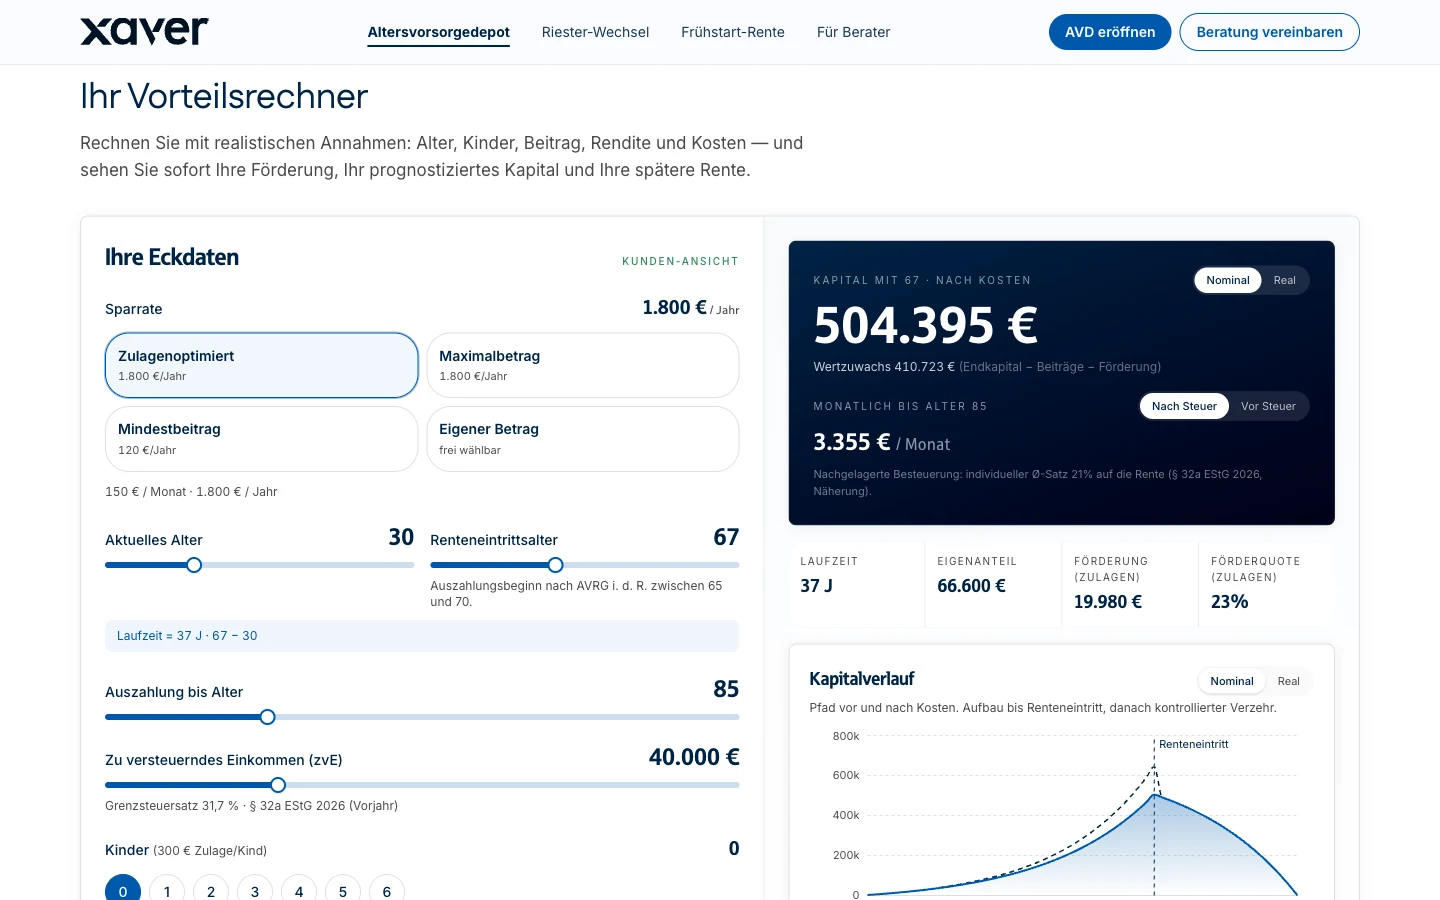The width and height of the screenshot is (1440, 900).
Task: Click the Renteneintritt chart marker label
Action: tap(1194, 744)
